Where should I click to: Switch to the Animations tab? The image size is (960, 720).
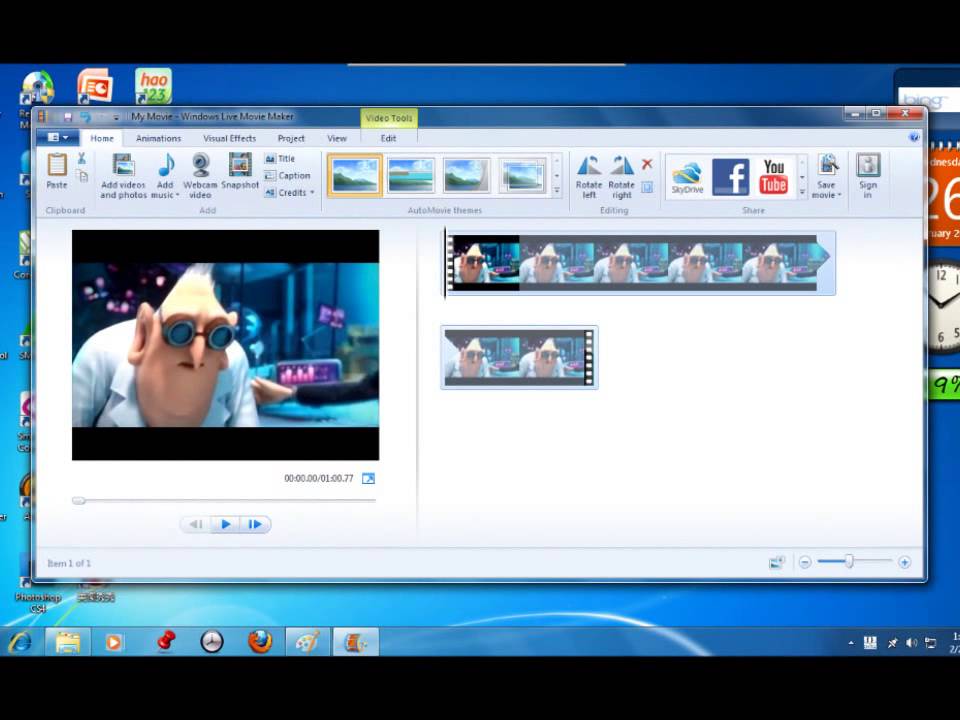click(159, 138)
